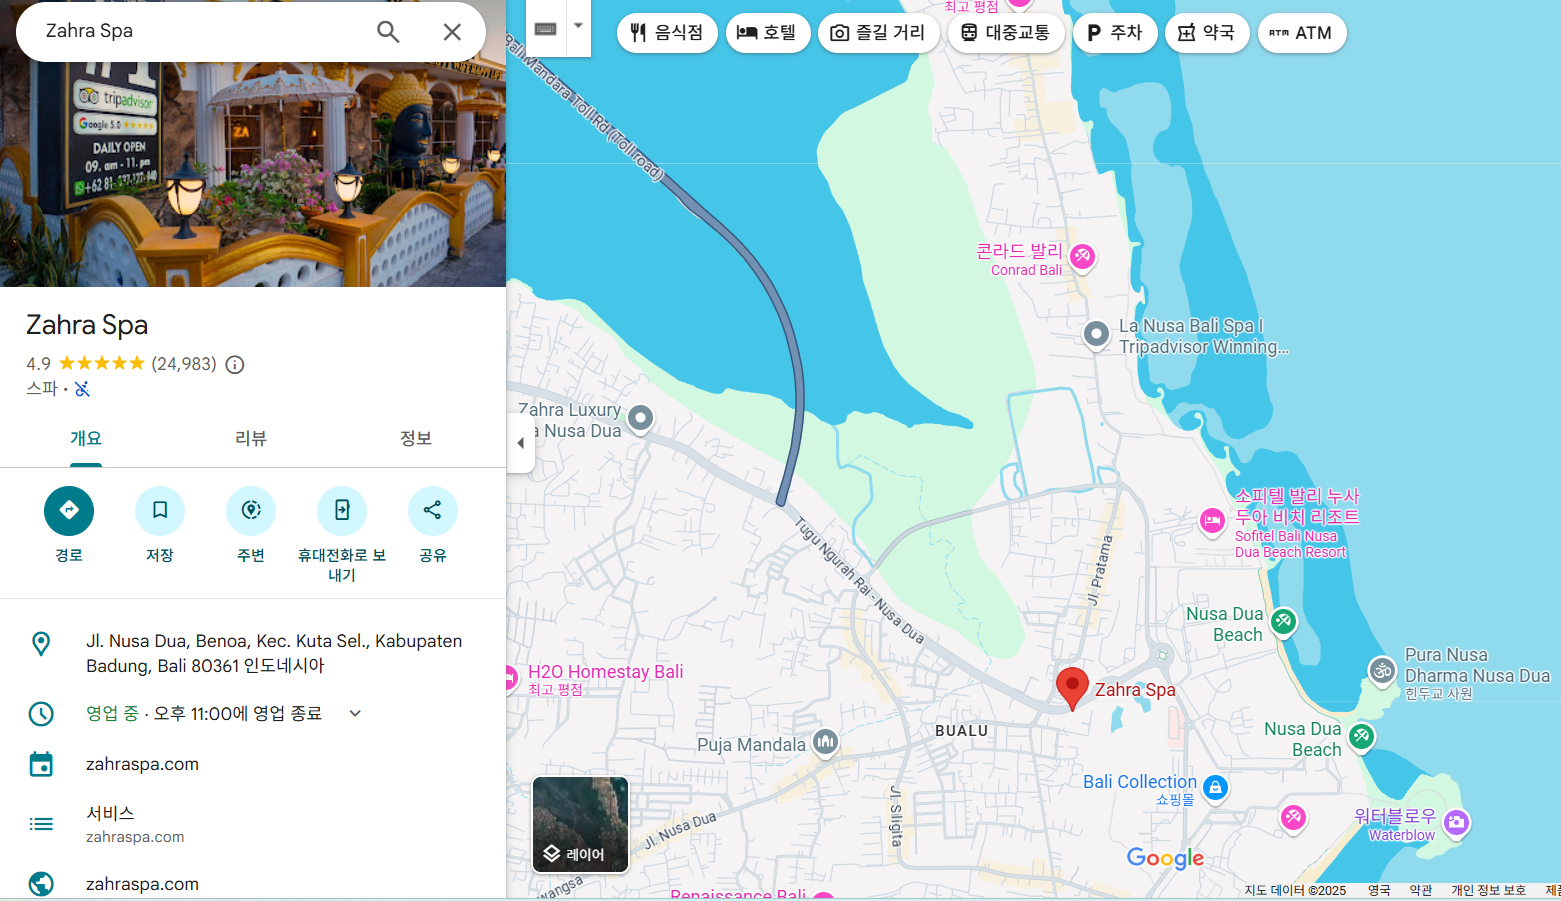Image resolution: width=1561 pixels, height=901 pixels.
Task: Select upper Nusa Dua Beach marker
Action: pyautogui.click(x=1284, y=622)
